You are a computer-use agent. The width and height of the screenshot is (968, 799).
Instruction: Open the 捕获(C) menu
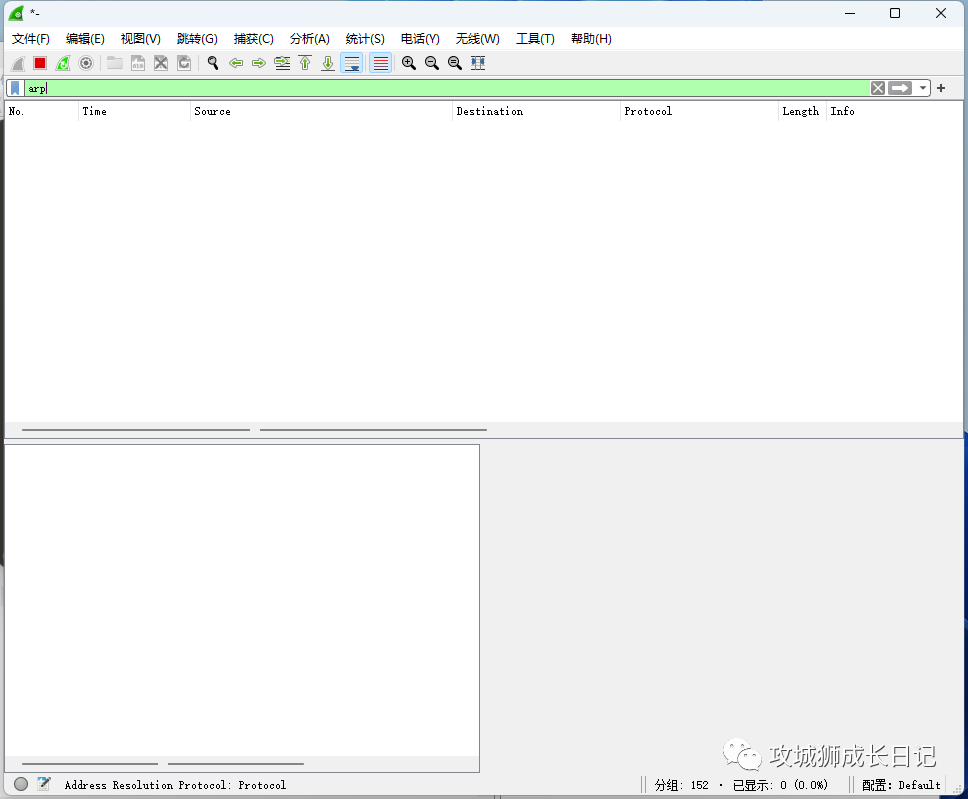tap(253, 39)
